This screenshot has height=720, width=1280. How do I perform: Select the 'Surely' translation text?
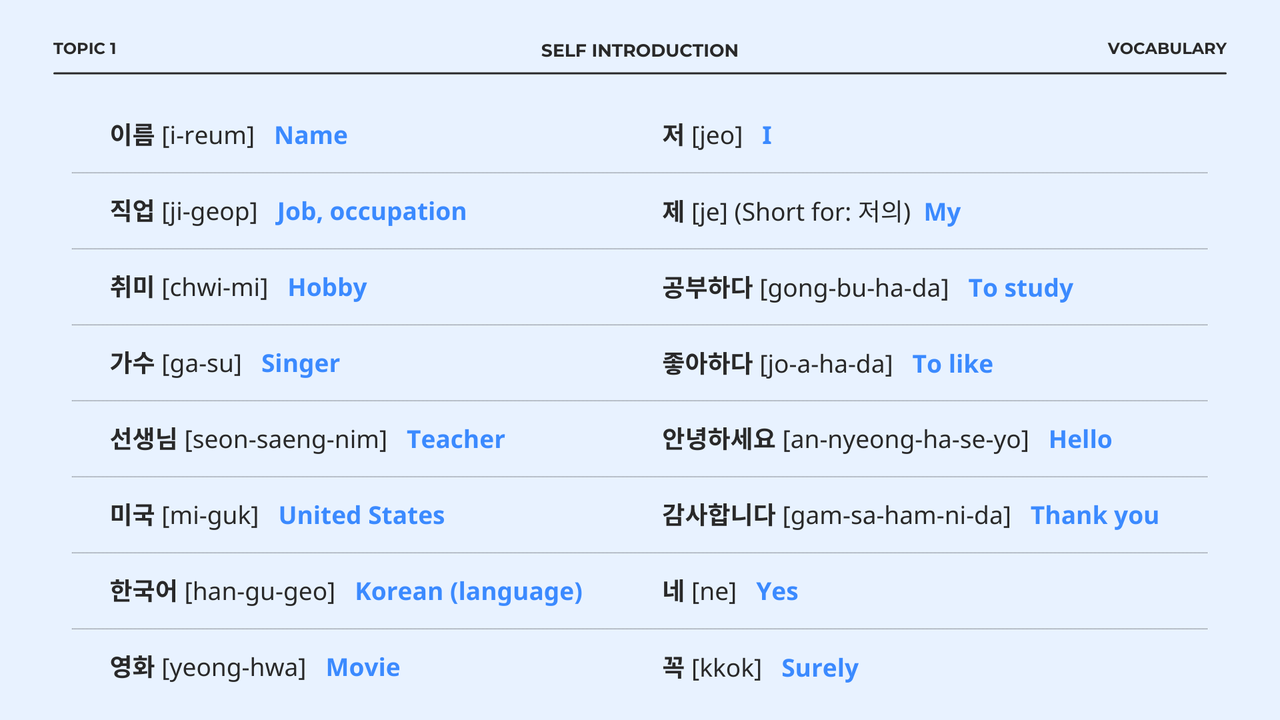tap(820, 668)
